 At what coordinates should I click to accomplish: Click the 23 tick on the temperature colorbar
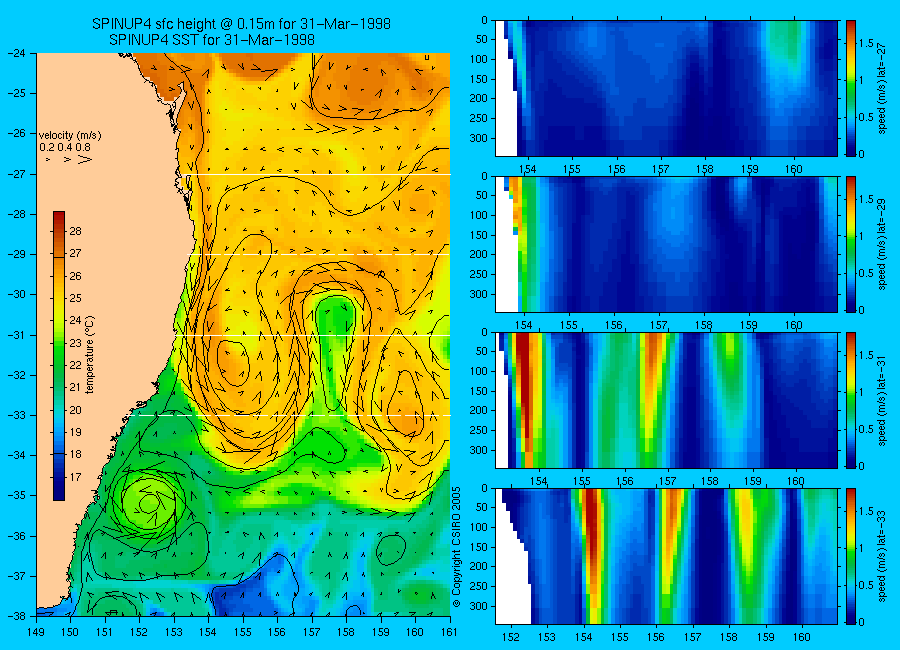tap(75, 343)
